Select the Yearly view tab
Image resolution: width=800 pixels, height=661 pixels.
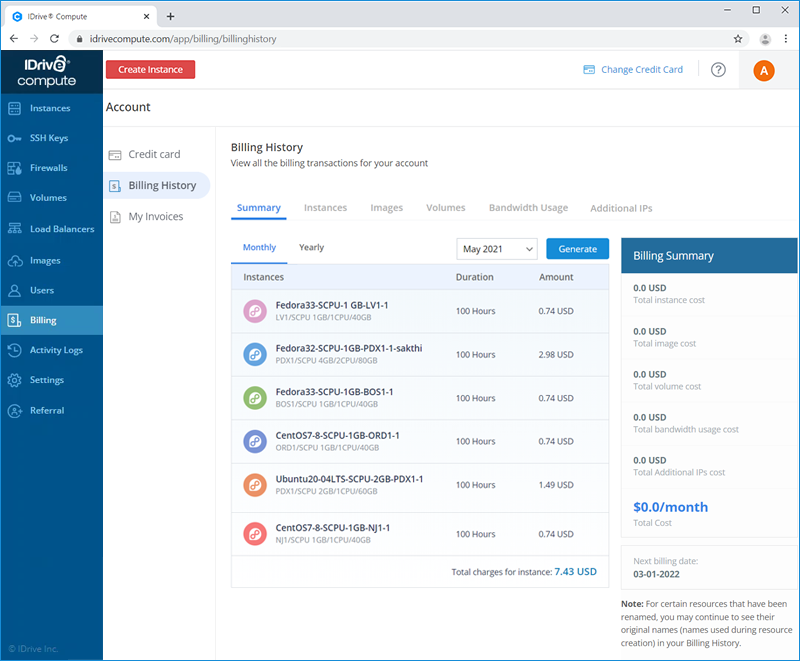(x=311, y=247)
